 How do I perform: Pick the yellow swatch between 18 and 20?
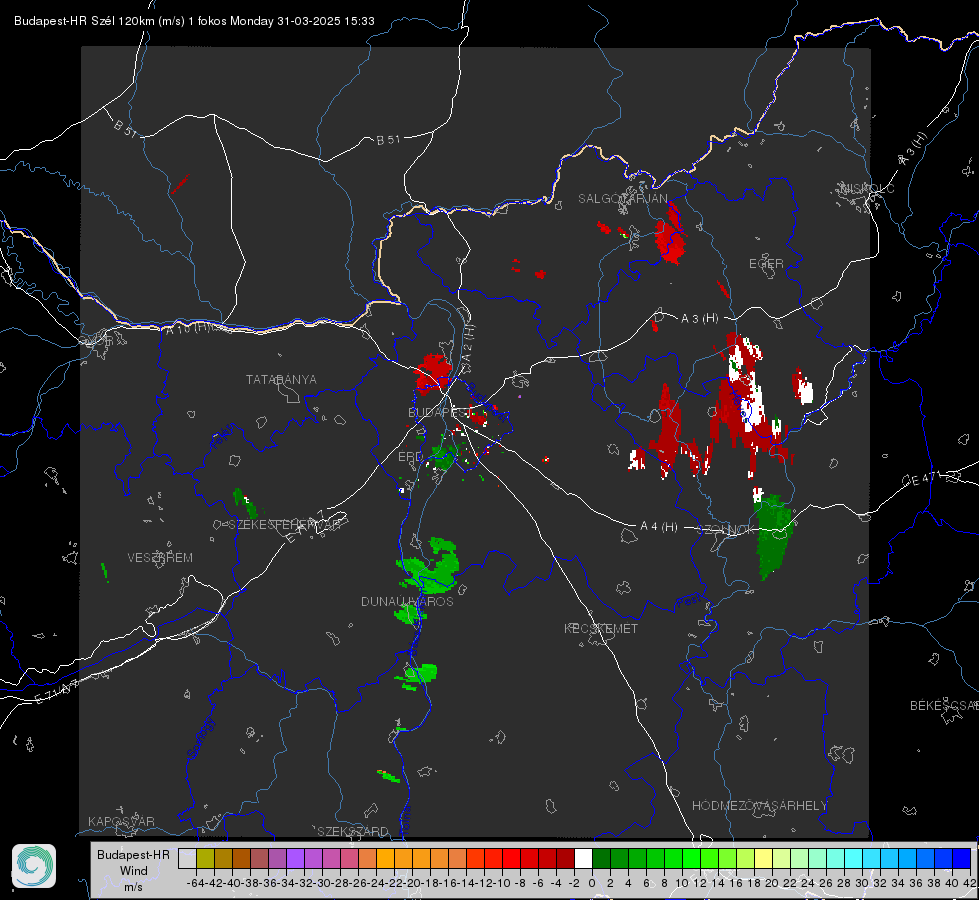tap(764, 859)
